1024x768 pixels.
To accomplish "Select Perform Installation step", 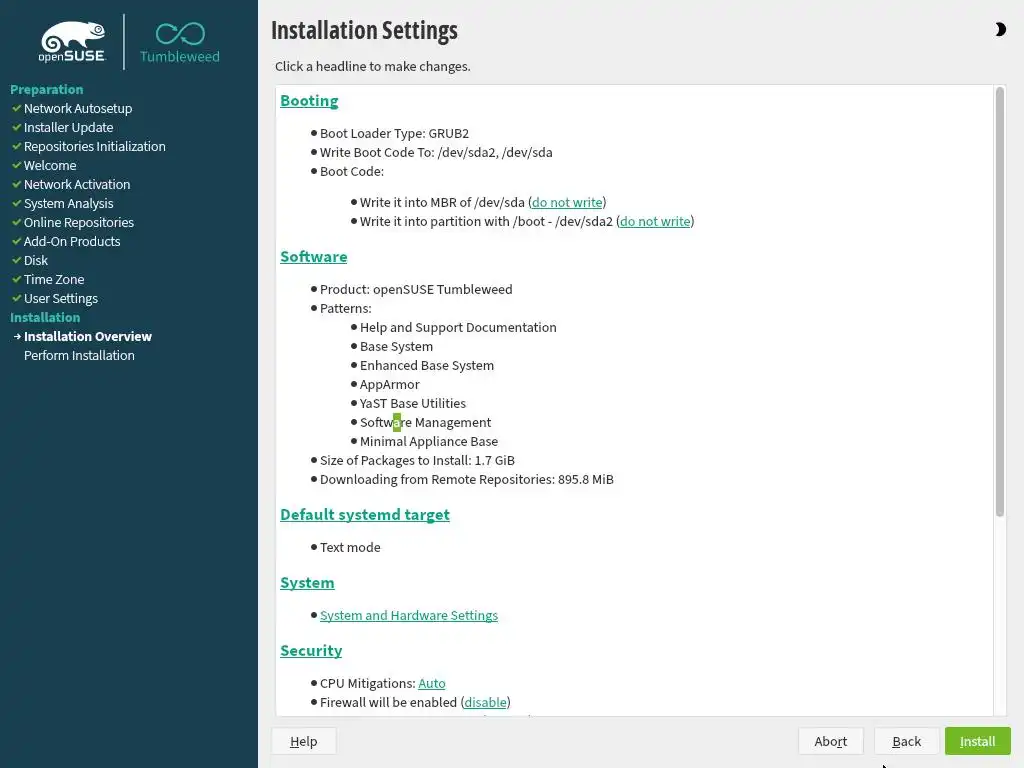I will (79, 355).
